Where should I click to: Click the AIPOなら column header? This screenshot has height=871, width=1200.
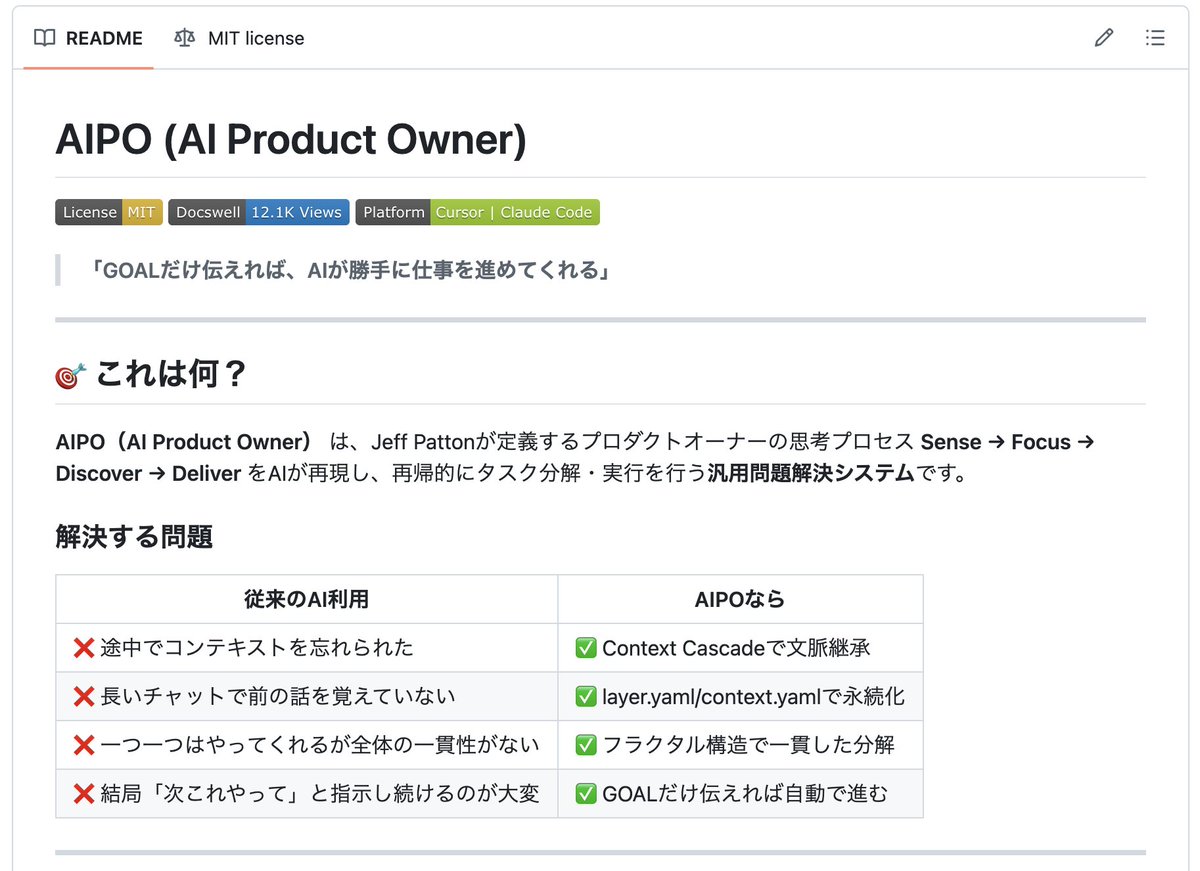pyautogui.click(x=740, y=599)
